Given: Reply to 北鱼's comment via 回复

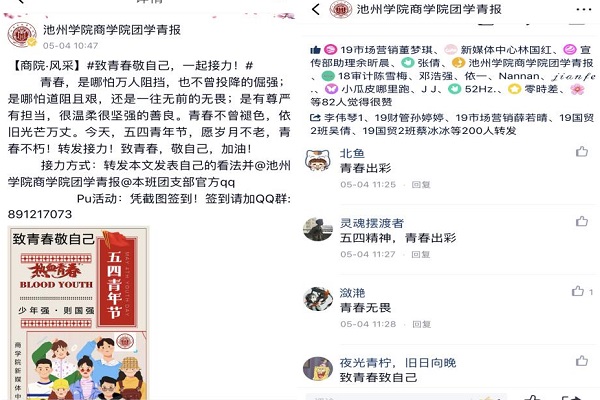Looking at the screenshot, I should click(421, 184).
